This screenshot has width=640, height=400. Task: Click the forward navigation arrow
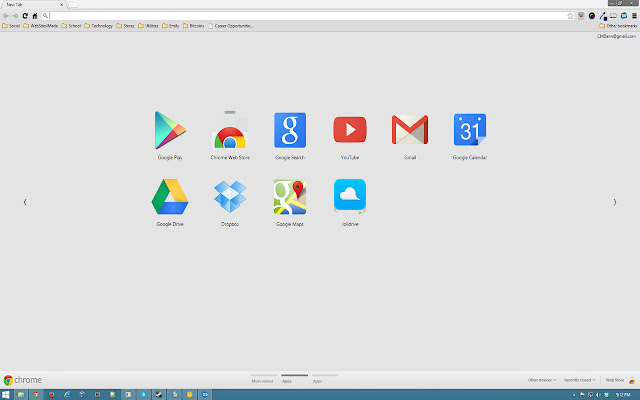click(15, 16)
